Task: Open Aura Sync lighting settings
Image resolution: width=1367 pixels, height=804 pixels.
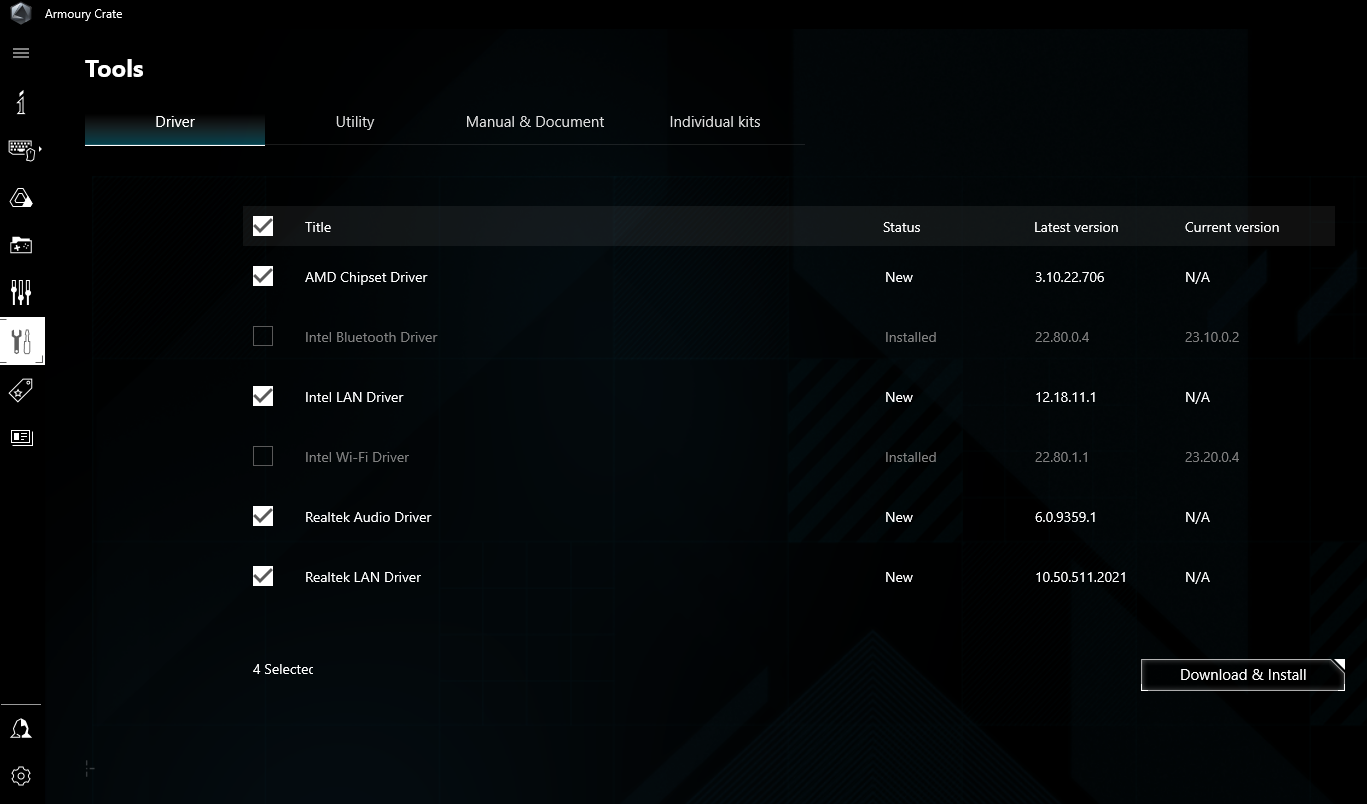Action: click(21, 197)
